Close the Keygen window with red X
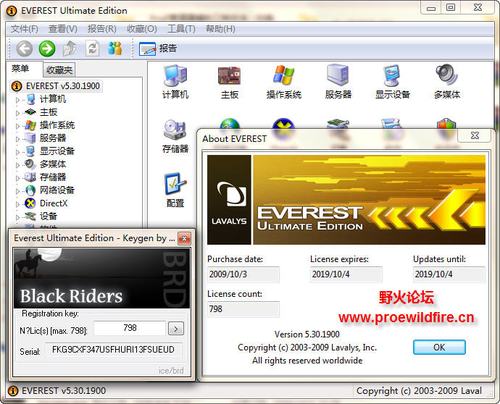 point(184,238)
